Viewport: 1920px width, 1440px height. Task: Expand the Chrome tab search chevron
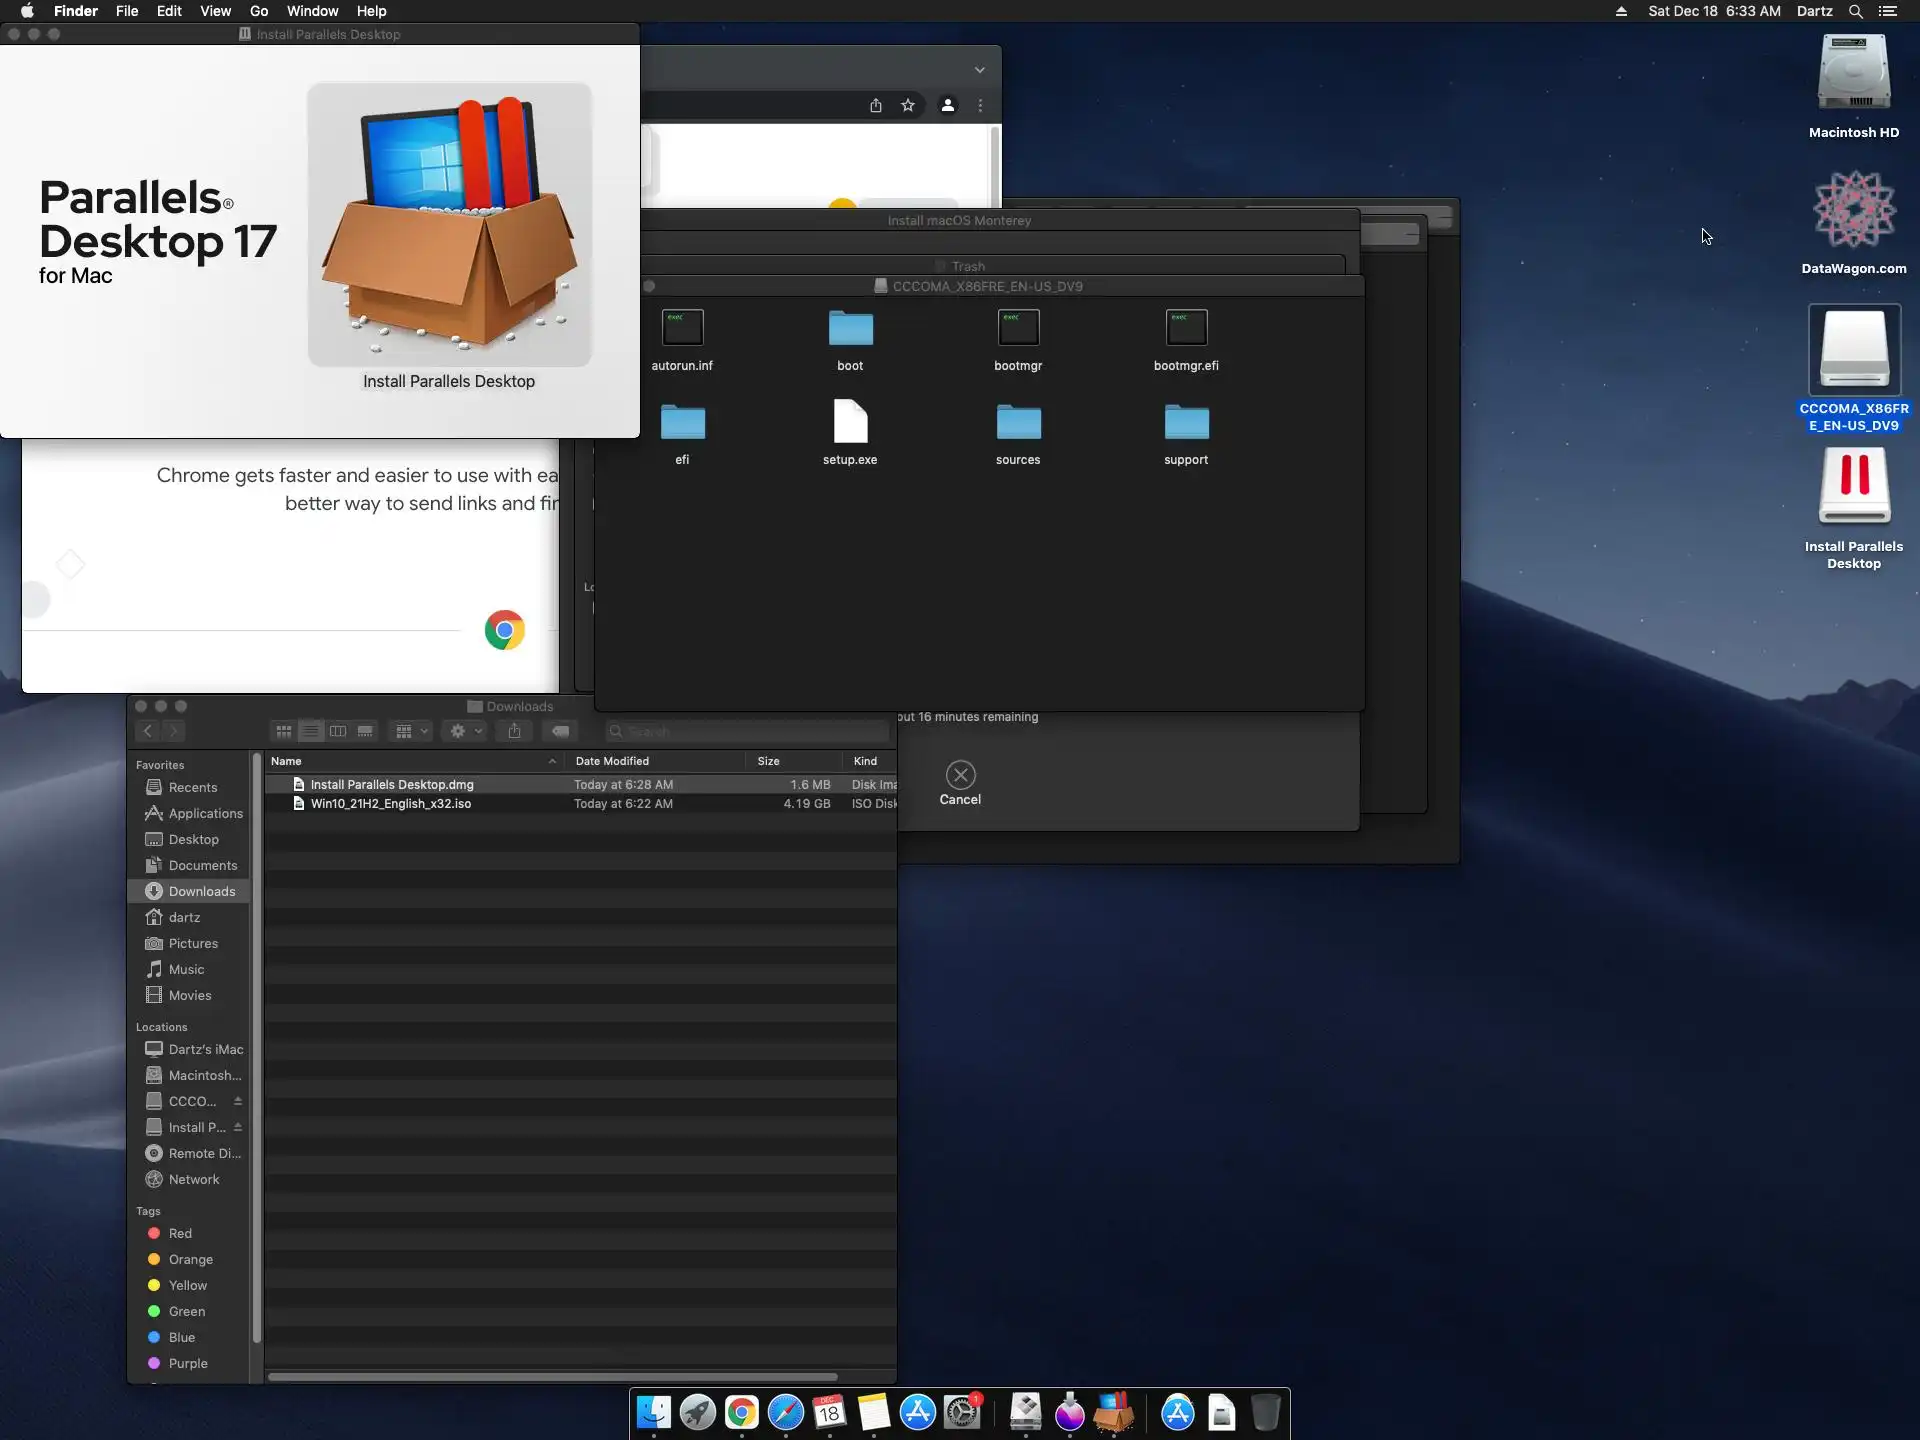[x=980, y=70]
